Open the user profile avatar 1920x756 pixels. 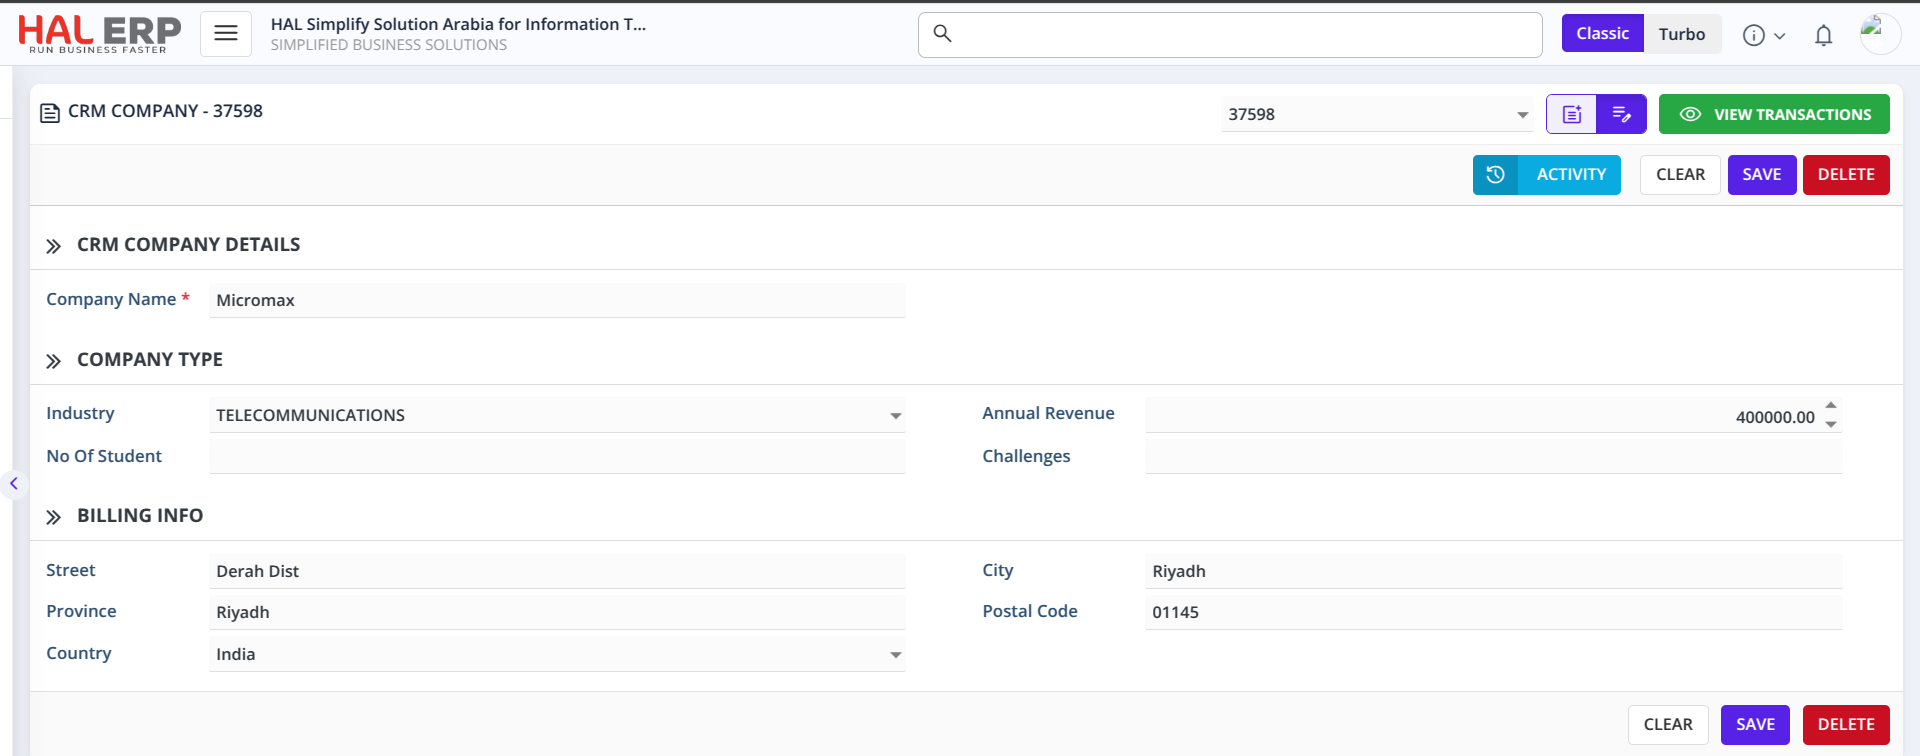pos(1879,34)
